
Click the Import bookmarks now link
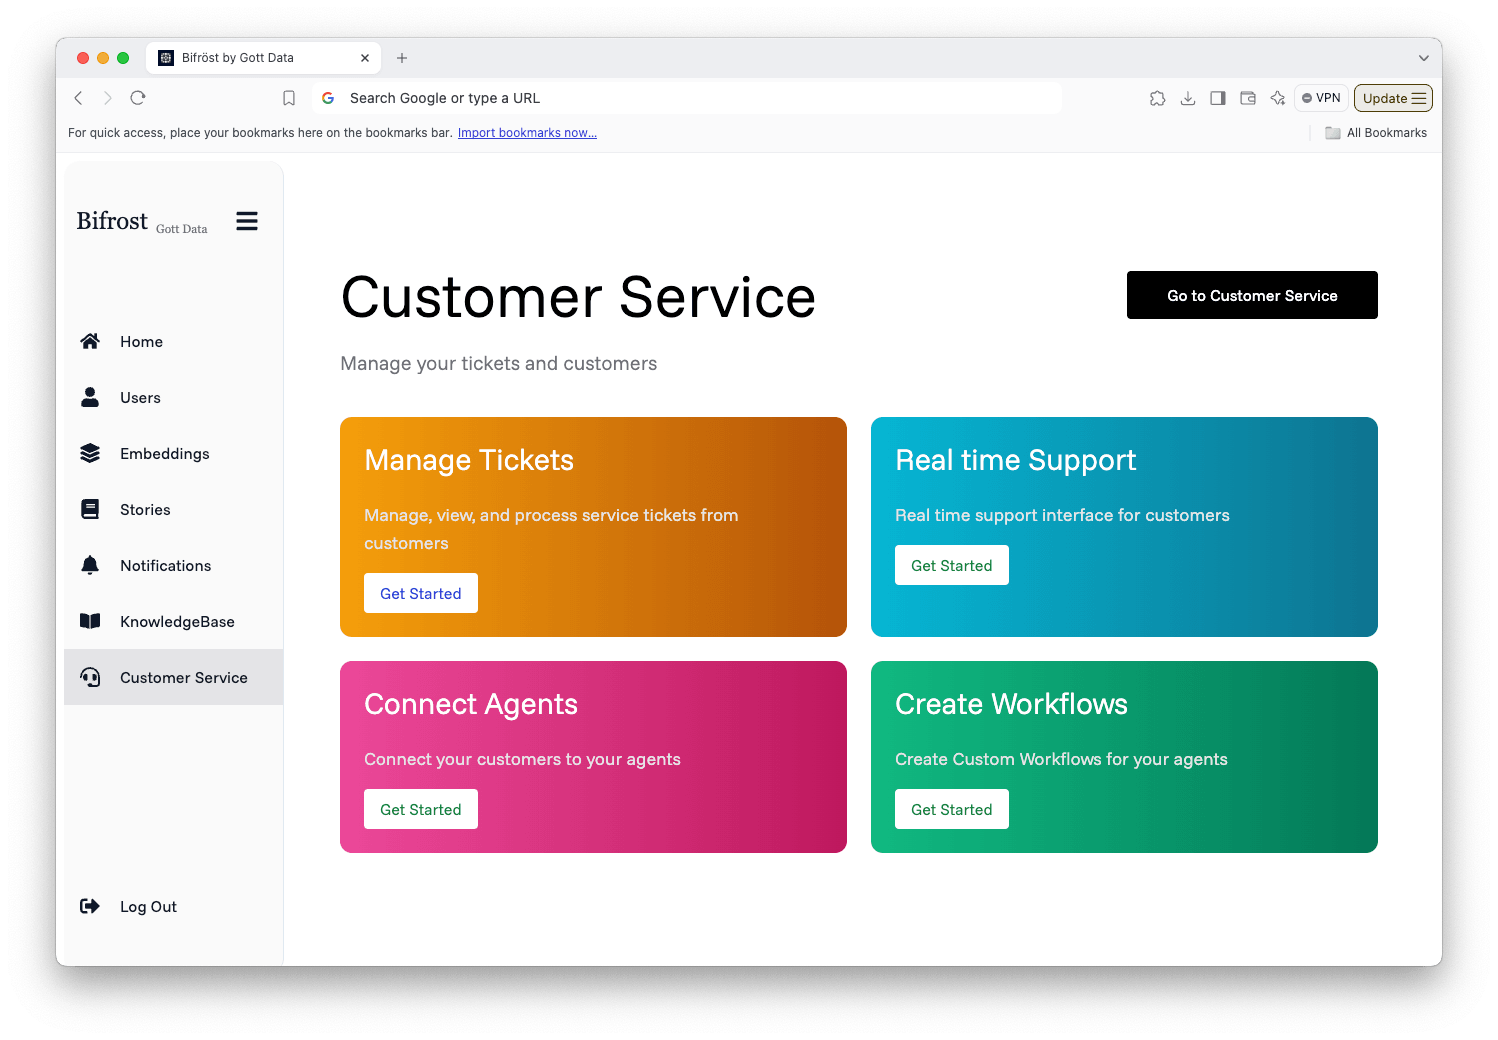pos(527,132)
